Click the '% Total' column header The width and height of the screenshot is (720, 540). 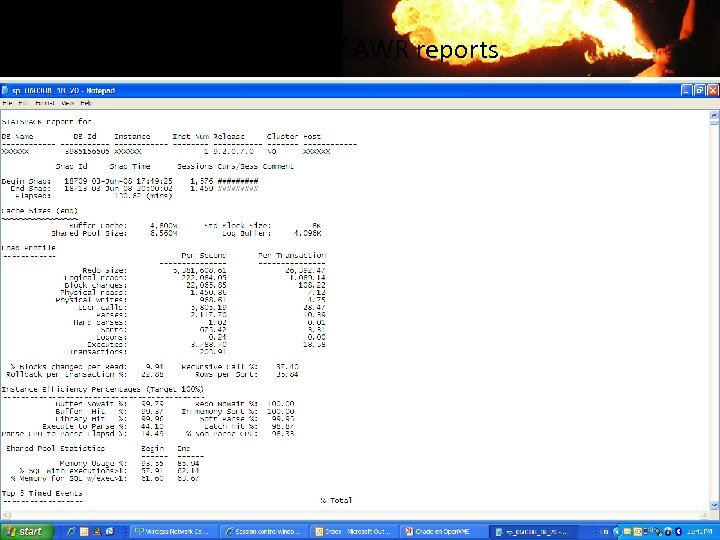[x=336, y=500]
